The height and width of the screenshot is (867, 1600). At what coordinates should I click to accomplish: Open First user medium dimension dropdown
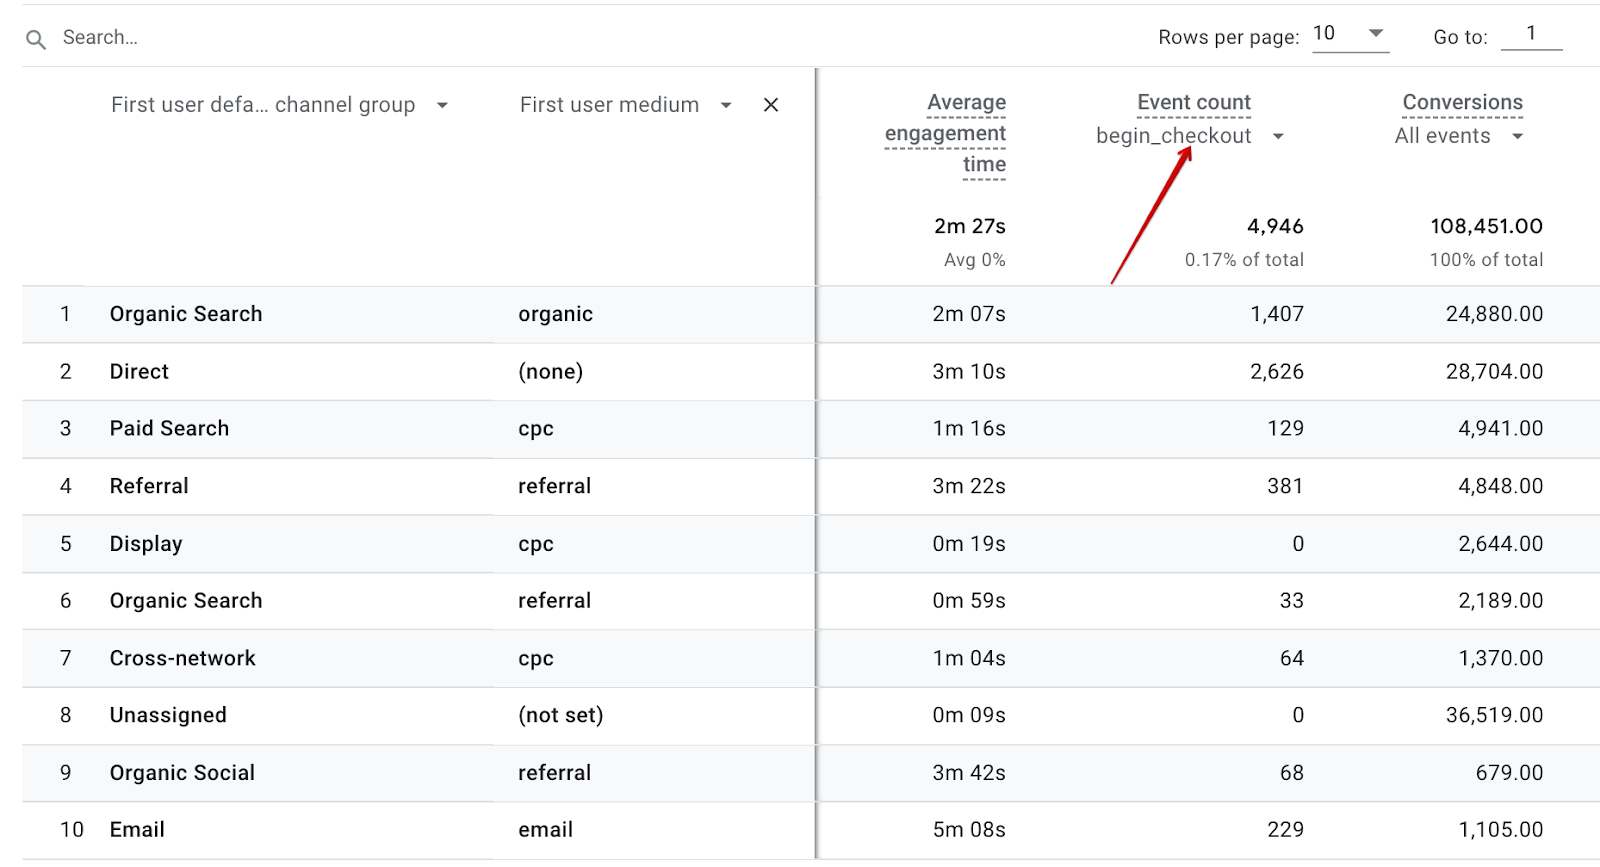pyautogui.click(x=726, y=106)
